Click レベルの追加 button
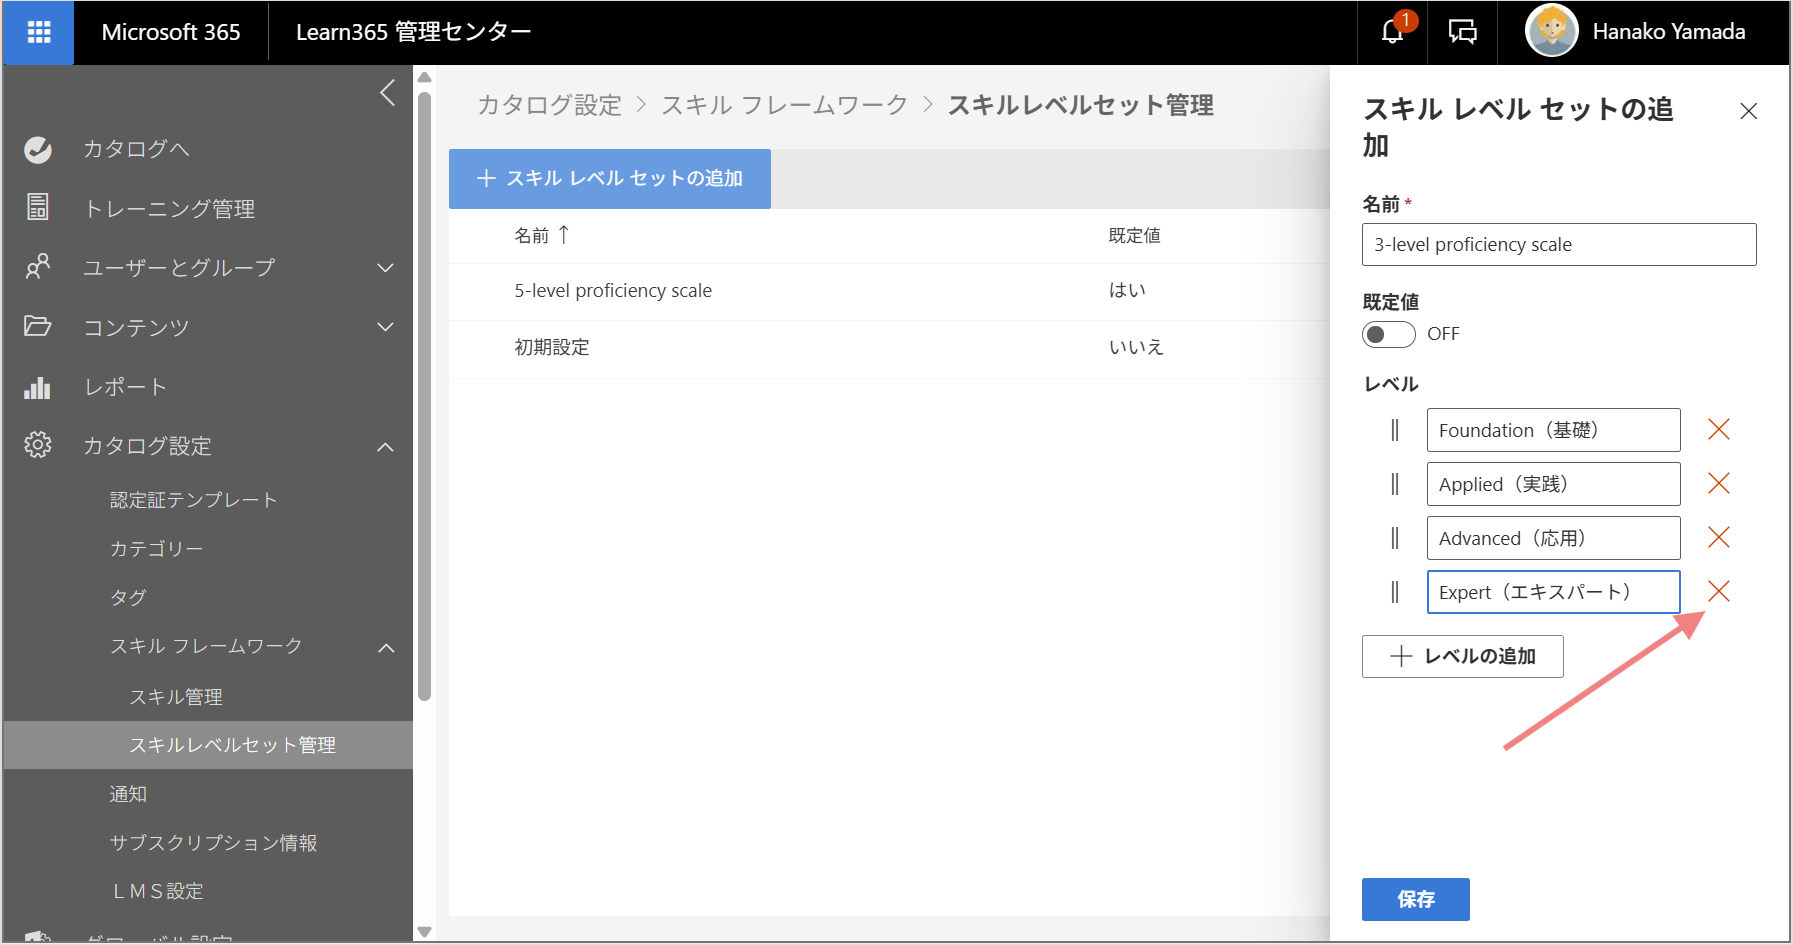This screenshot has height=945, width=1793. pyautogui.click(x=1462, y=656)
